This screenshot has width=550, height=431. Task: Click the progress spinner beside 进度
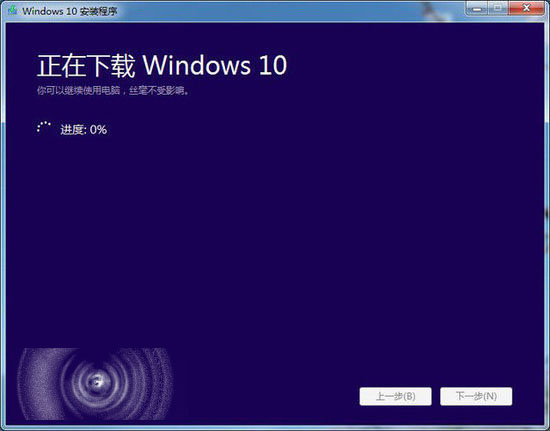(x=44, y=127)
